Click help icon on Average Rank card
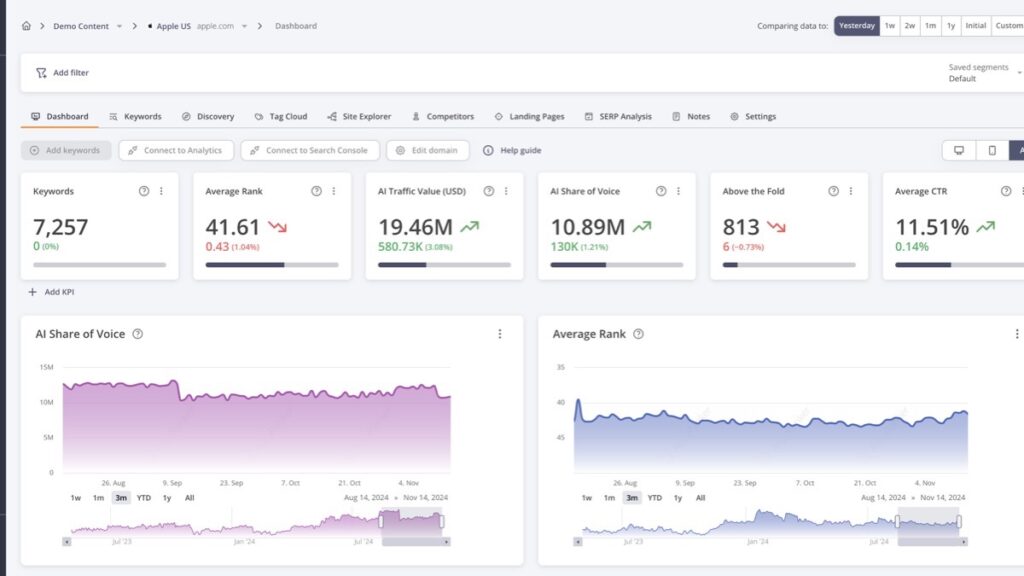This screenshot has width=1024, height=576. [x=316, y=191]
